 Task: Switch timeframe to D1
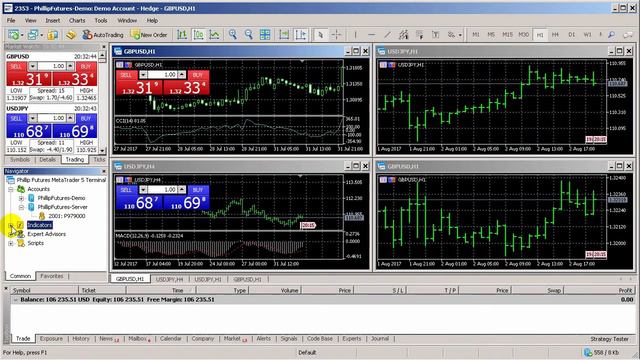tap(571, 35)
